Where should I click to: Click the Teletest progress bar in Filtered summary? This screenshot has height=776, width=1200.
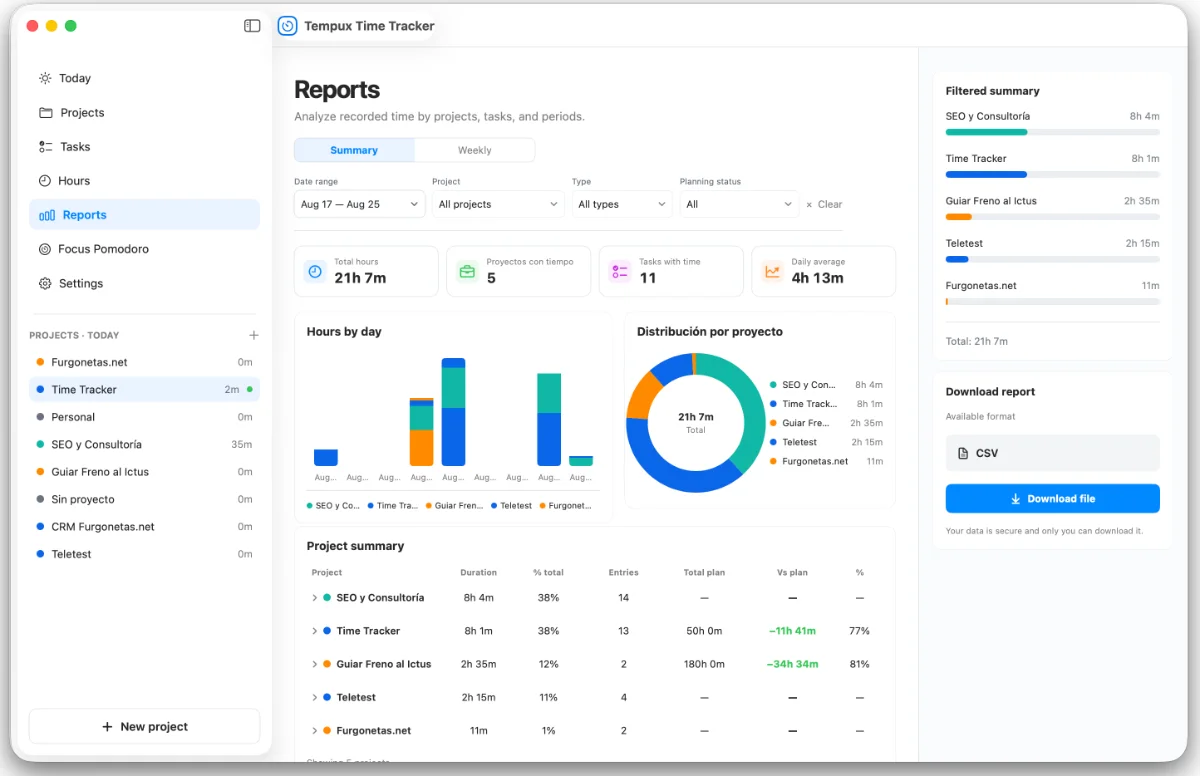(1053, 259)
